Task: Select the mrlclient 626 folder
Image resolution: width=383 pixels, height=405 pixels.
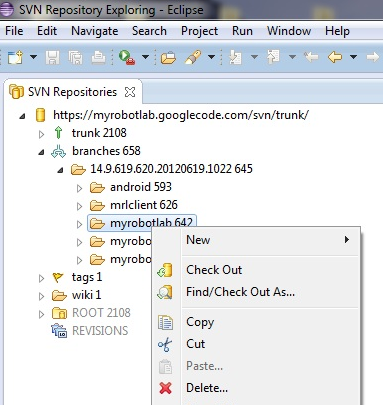Action: tap(144, 205)
